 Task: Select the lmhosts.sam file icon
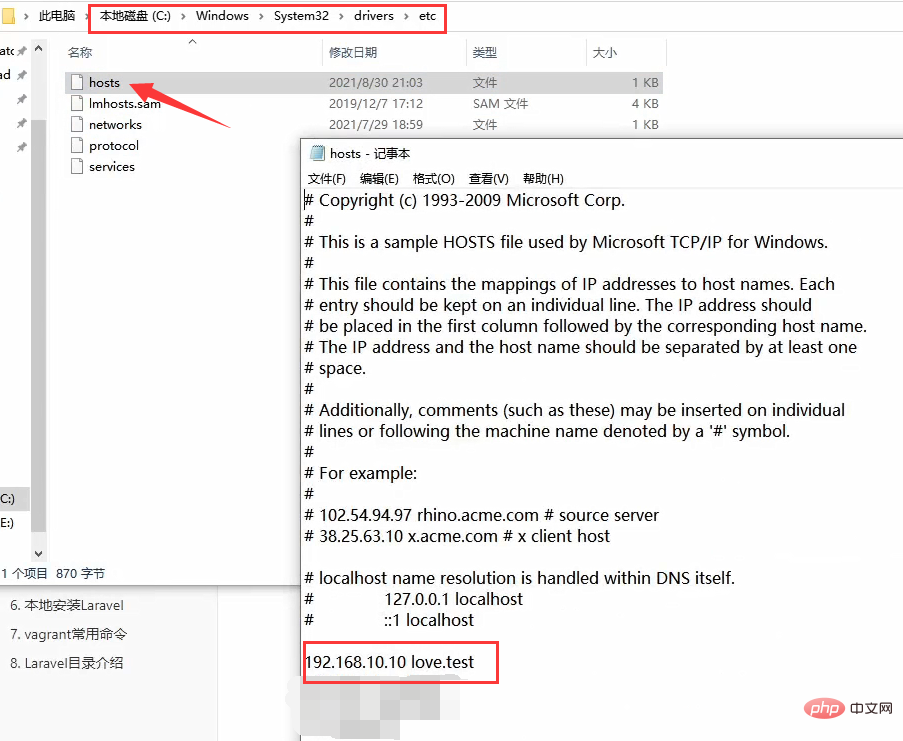(x=78, y=104)
